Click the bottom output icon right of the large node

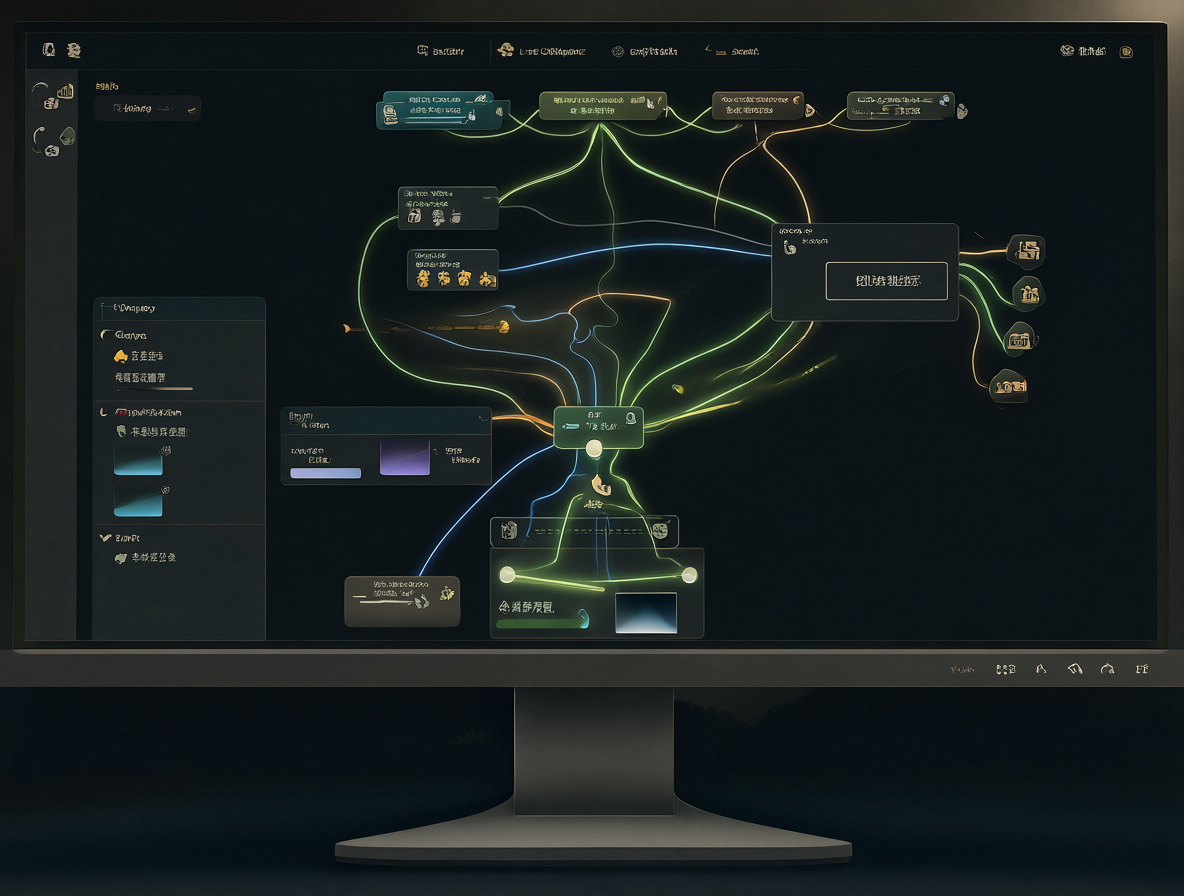tap(1009, 386)
